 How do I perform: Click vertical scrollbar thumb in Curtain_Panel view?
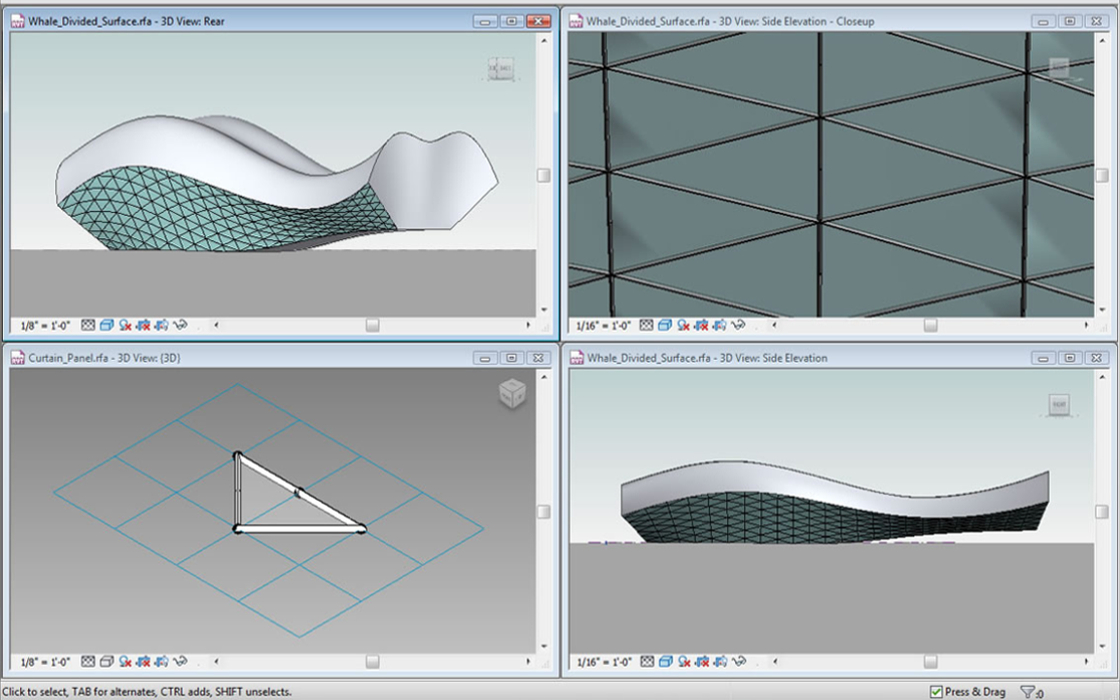pos(544,512)
